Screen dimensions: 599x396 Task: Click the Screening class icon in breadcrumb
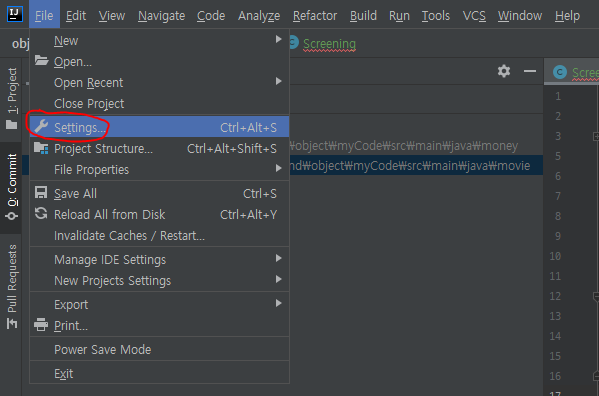293,42
